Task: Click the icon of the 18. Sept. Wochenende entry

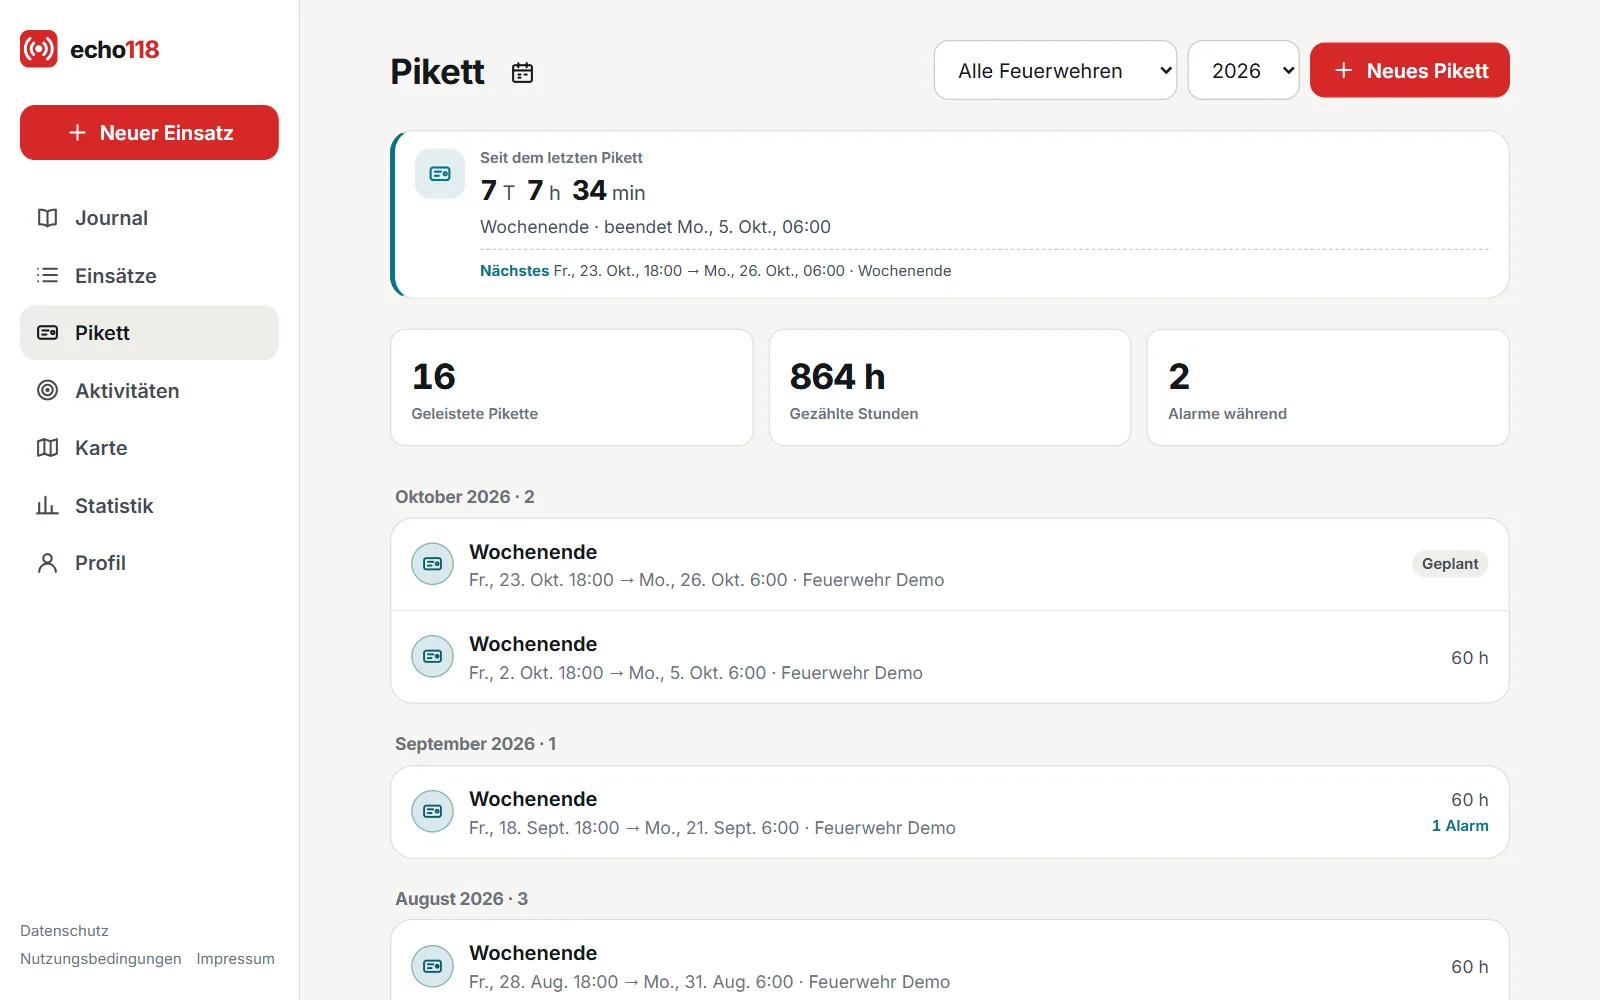Action: click(x=432, y=811)
